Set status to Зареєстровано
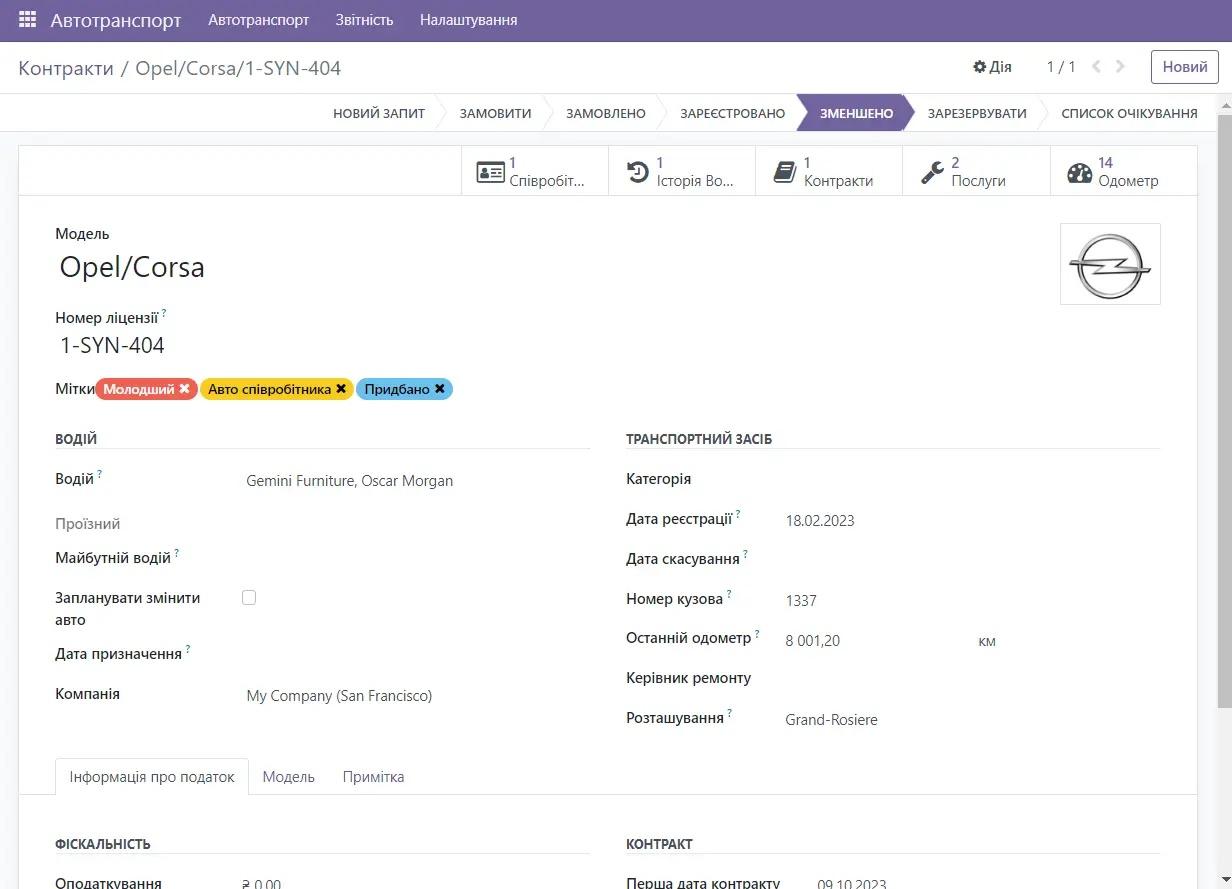The height and width of the screenshot is (889, 1232). tap(732, 113)
